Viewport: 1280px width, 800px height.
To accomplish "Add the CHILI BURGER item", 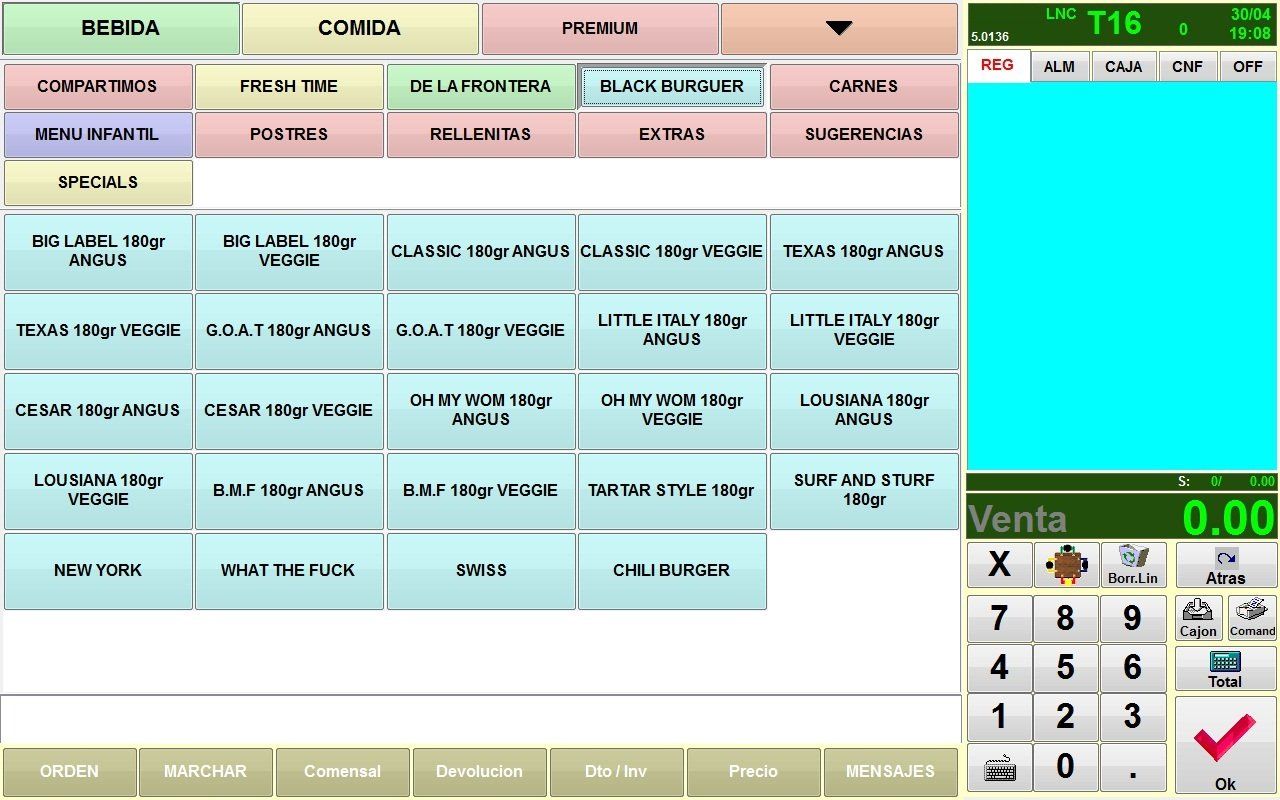I will (672, 571).
